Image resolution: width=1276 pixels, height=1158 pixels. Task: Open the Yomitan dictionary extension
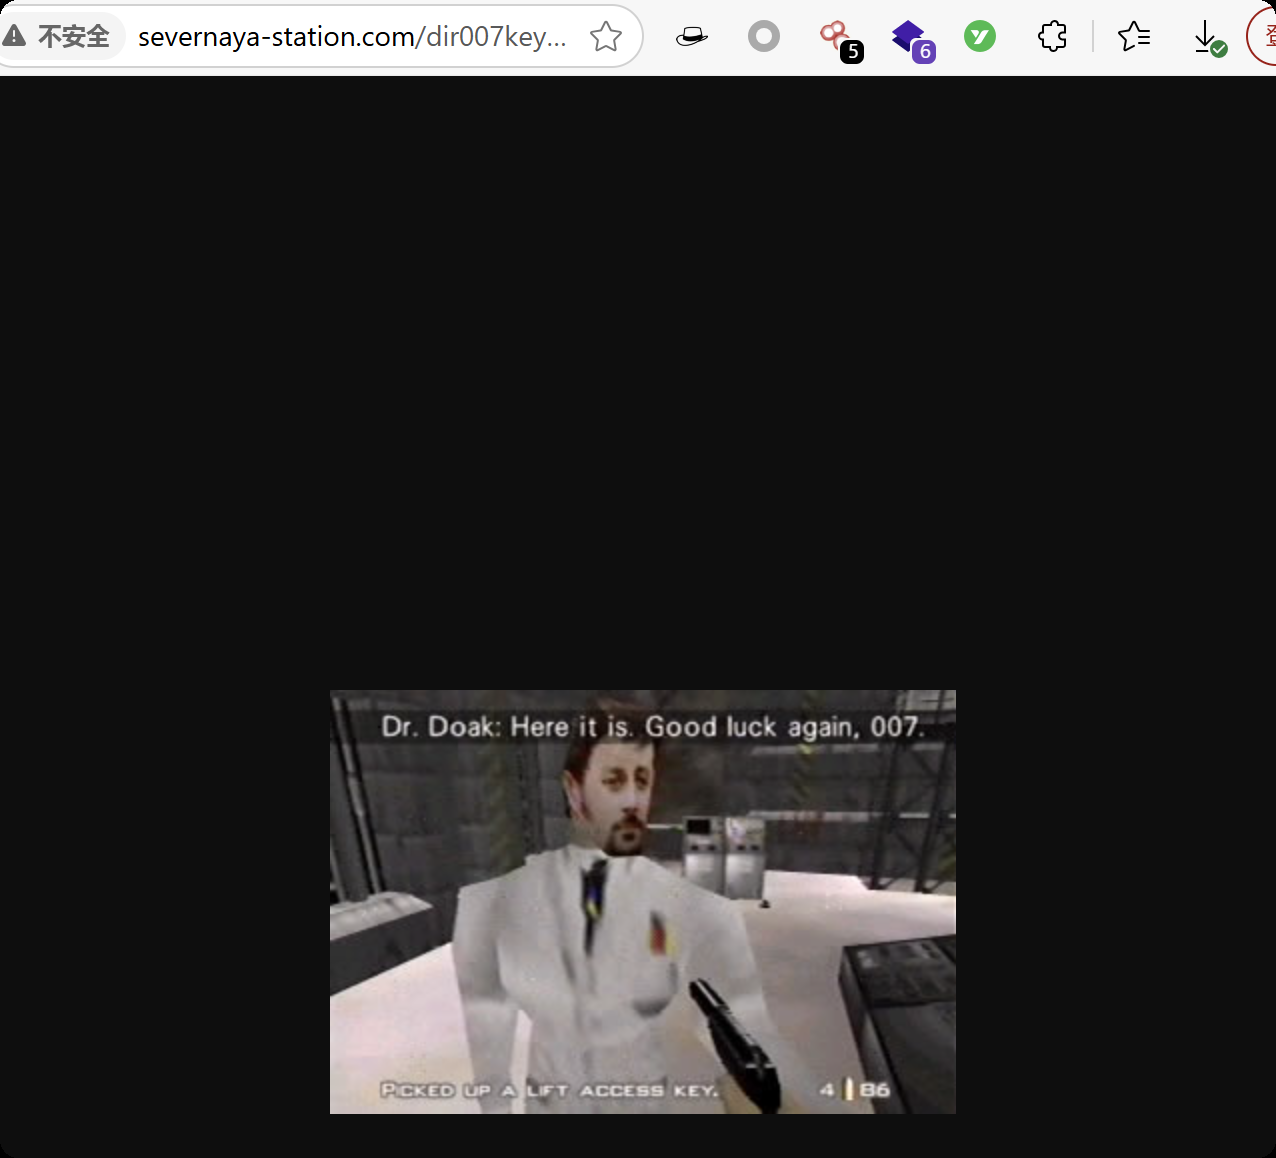pyautogui.click(x=980, y=36)
